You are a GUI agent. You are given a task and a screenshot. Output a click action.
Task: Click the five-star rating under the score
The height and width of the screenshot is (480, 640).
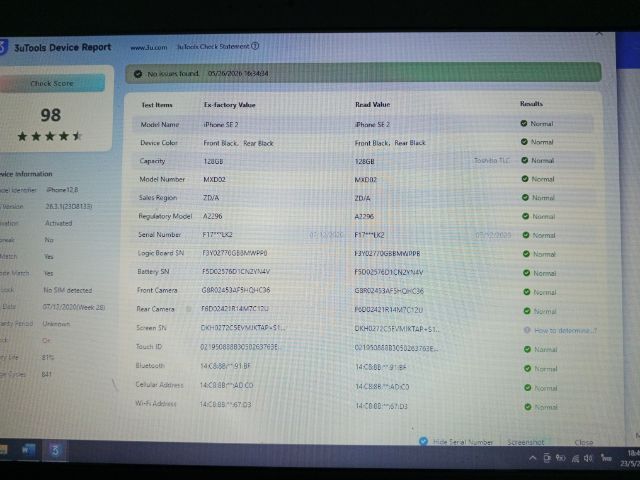(50, 136)
